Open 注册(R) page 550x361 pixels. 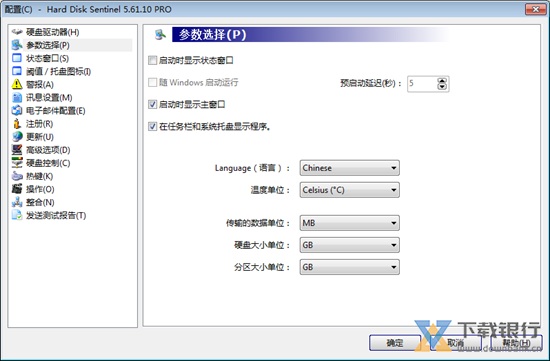point(39,124)
